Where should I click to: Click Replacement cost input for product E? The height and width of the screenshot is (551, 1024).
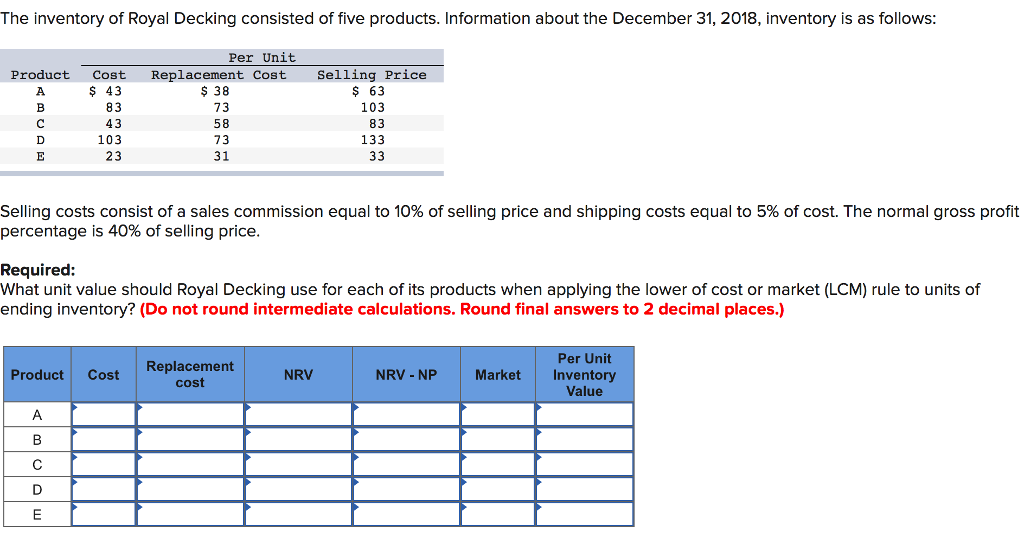click(x=190, y=515)
